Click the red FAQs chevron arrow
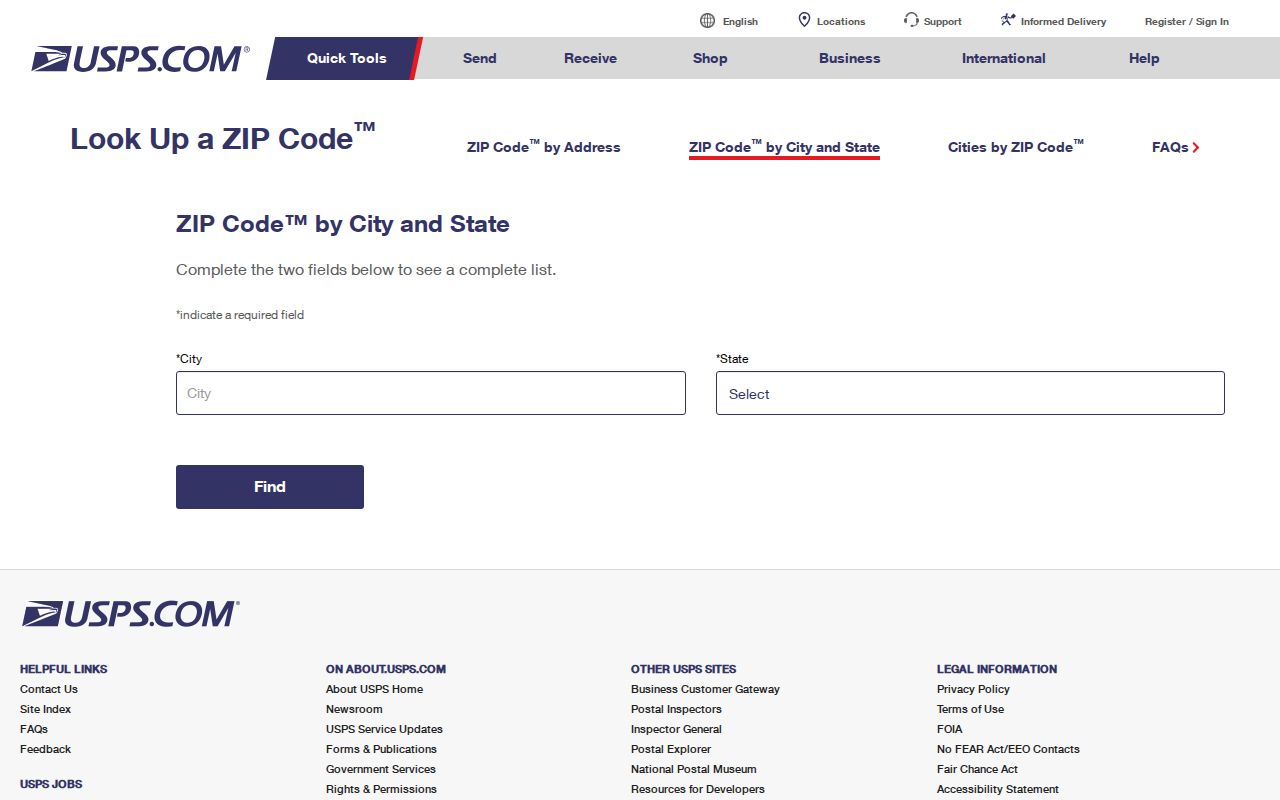This screenshot has width=1280, height=800. [1196, 148]
